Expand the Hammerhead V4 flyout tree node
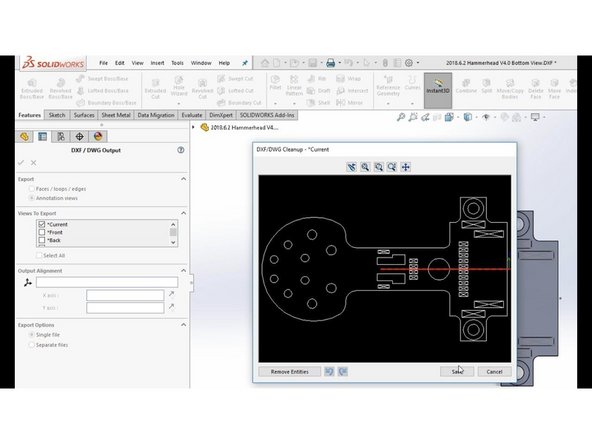This screenshot has width=592, height=444. 194,128
